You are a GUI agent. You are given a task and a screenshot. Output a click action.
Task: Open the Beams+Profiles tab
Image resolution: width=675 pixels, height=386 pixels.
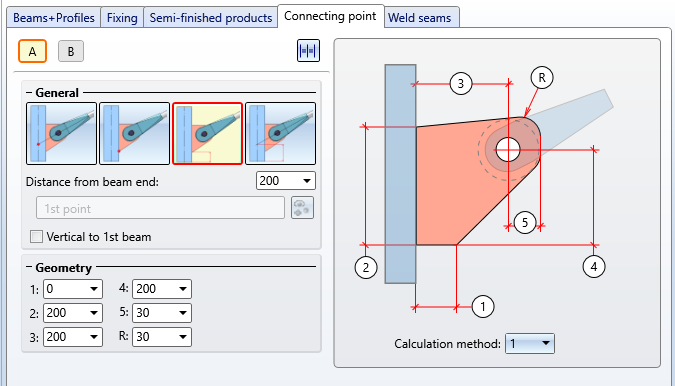tap(54, 18)
